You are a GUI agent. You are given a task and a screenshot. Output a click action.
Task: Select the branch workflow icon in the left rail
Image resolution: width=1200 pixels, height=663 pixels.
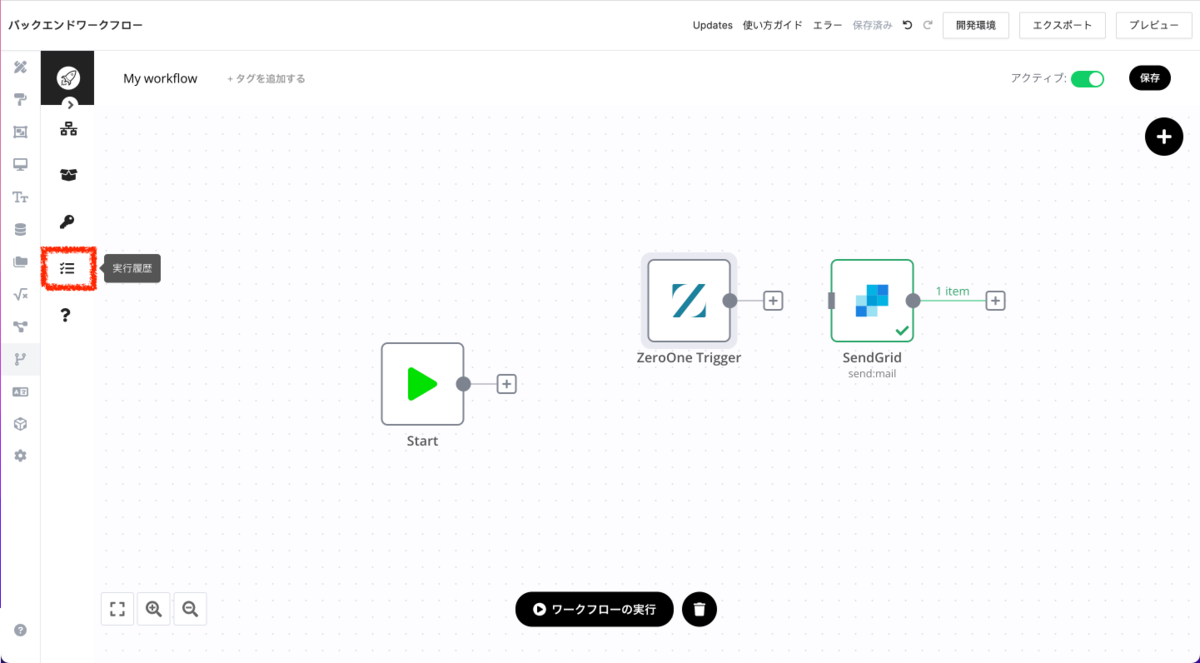click(20, 359)
